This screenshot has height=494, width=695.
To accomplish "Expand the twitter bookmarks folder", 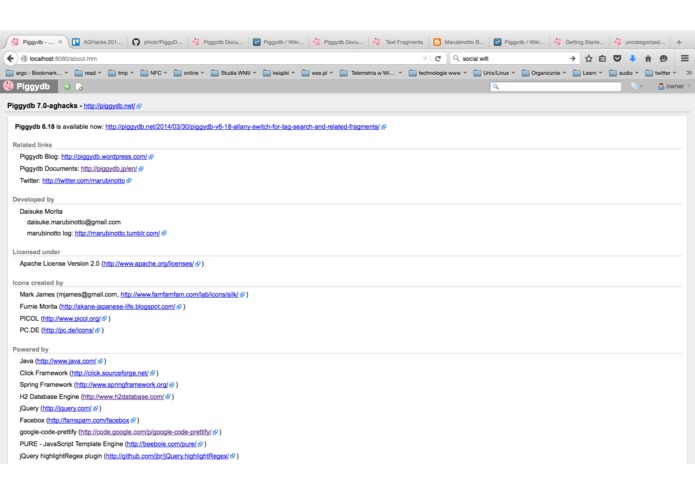I will [661, 73].
